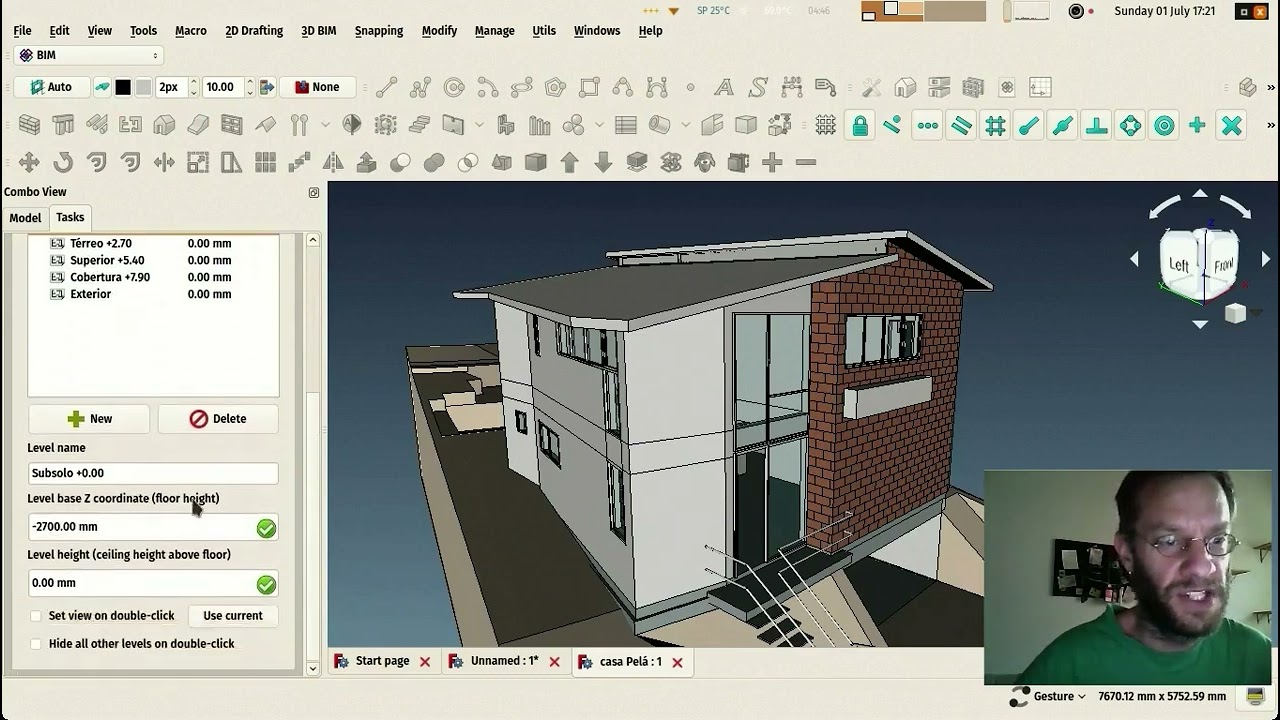Expand the Axis tool dropdown arrow
This screenshot has width=1280, height=720.
click(325, 125)
